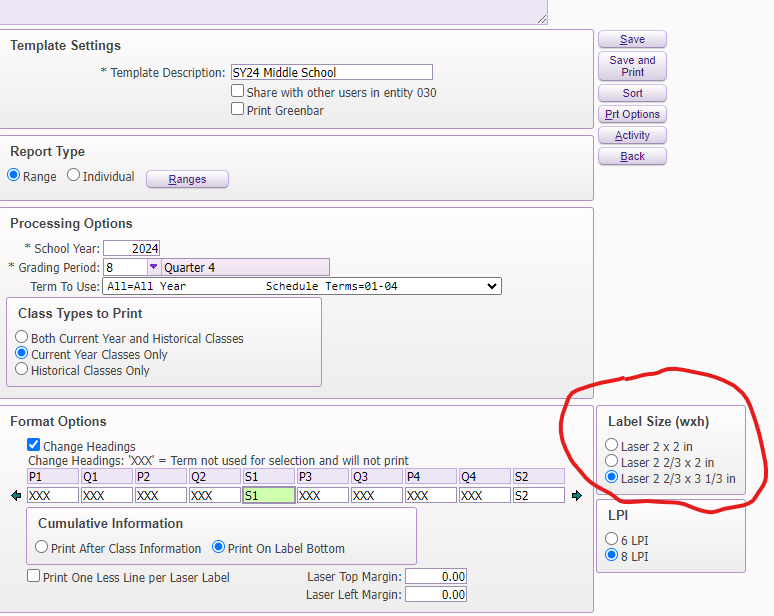Viewport: 774px width, 616px height.
Task: Click the Laser Top Margin field
Action: pos(435,577)
